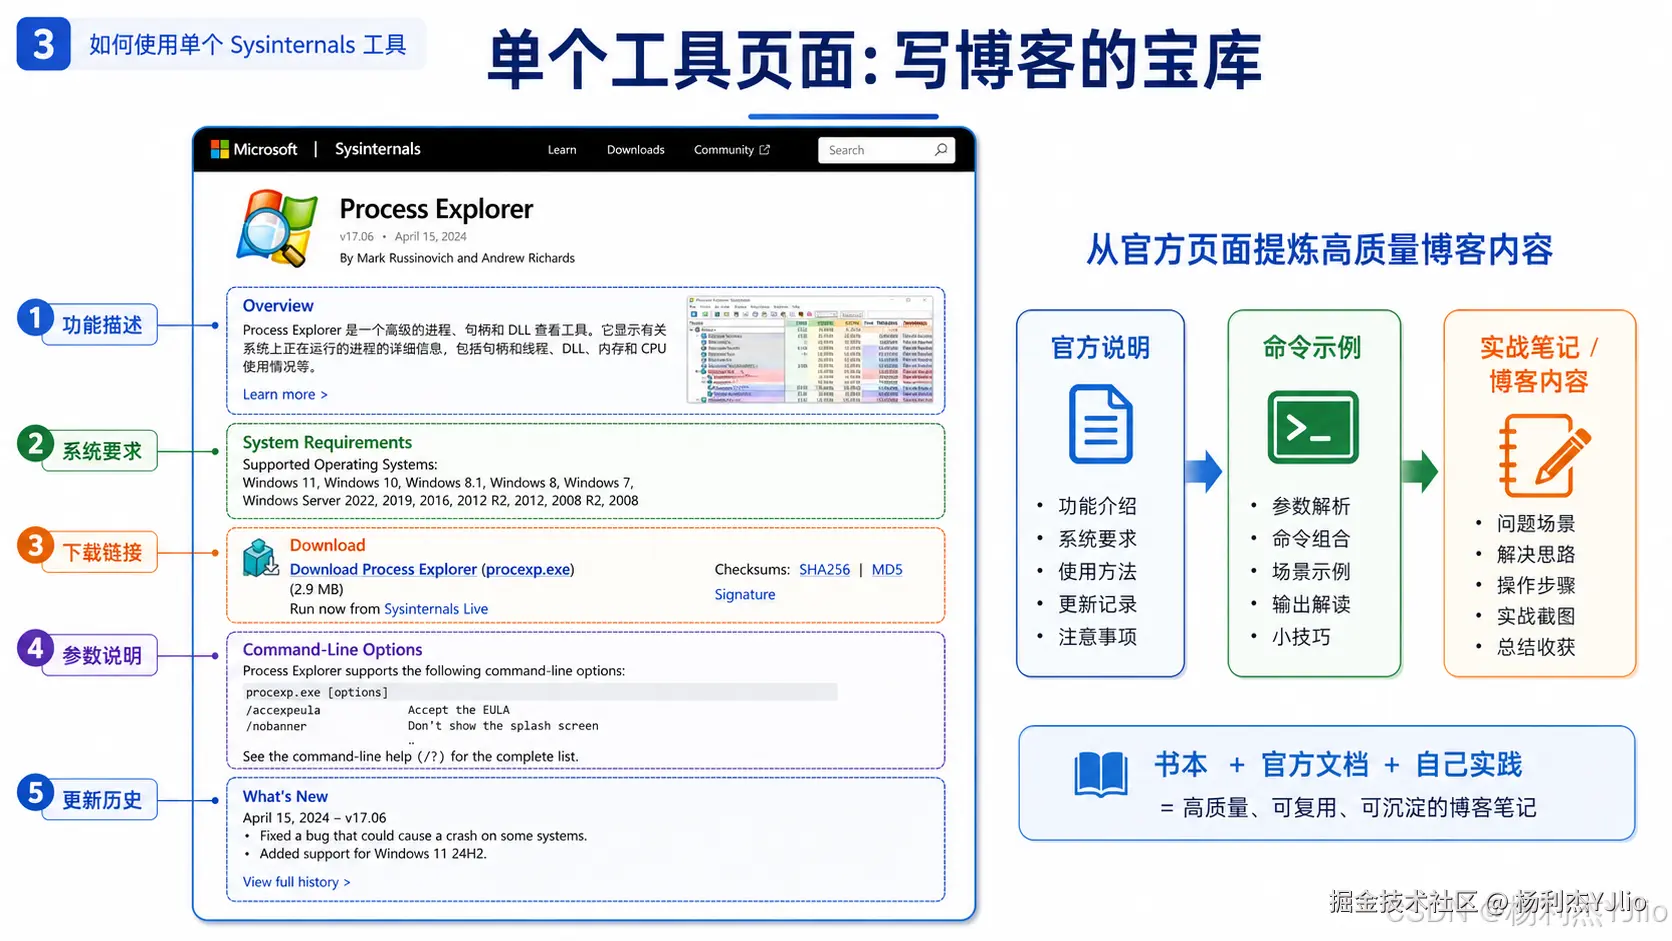
Task: Click the 命令示例 card title
Action: tap(1312, 348)
